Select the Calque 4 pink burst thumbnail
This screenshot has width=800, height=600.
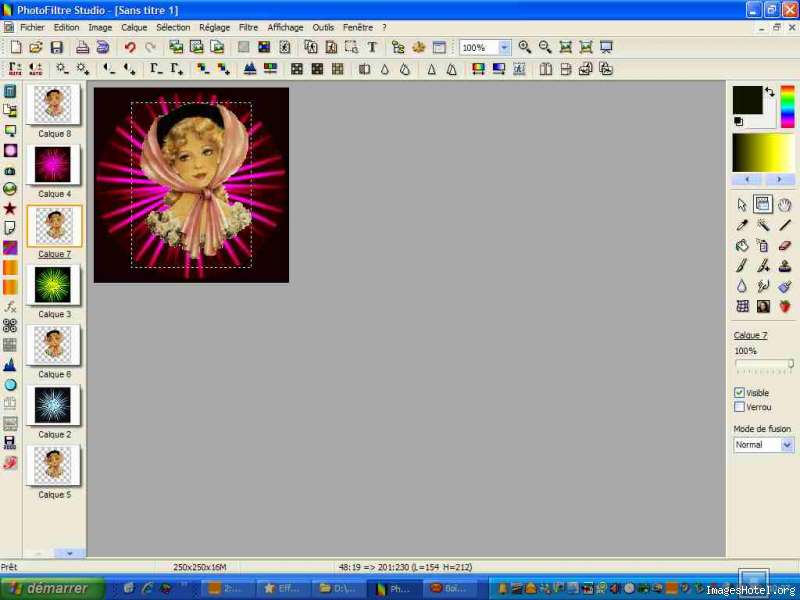pos(54,164)
